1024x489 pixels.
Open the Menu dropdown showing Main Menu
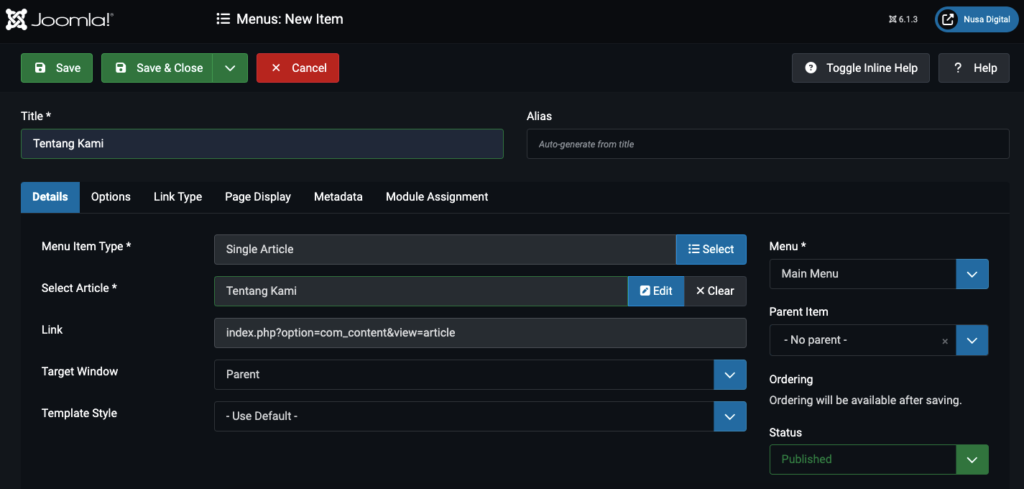pos(879,274)
